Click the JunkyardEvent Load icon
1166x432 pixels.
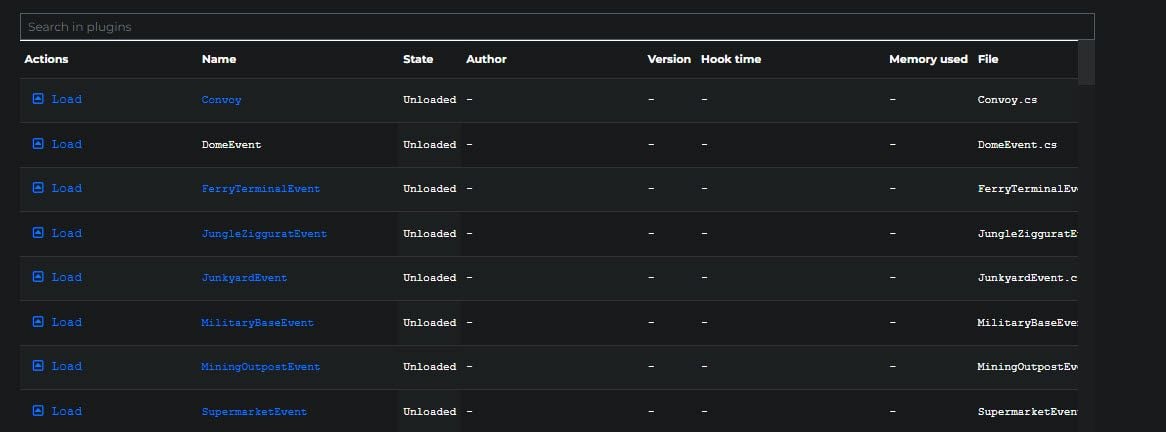38,277
